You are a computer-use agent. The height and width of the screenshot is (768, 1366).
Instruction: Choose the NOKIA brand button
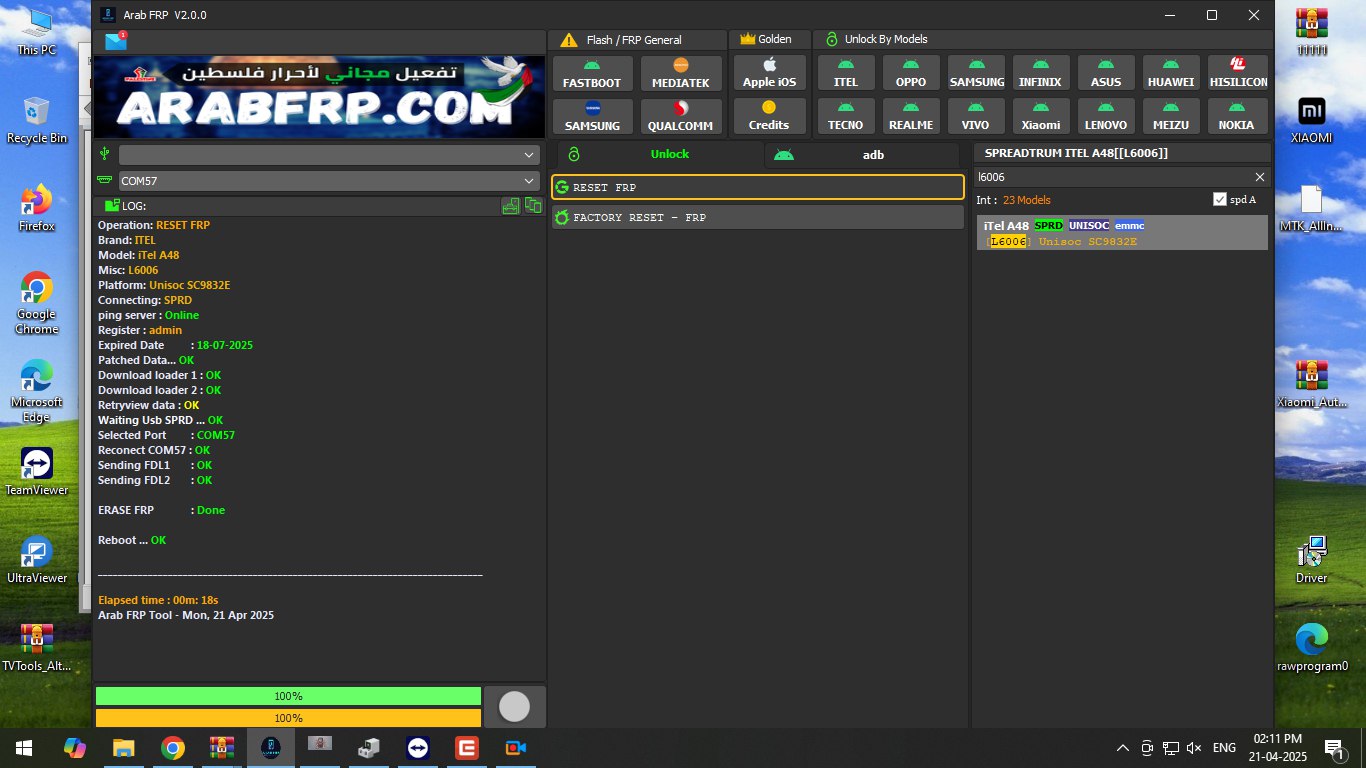1238,116
